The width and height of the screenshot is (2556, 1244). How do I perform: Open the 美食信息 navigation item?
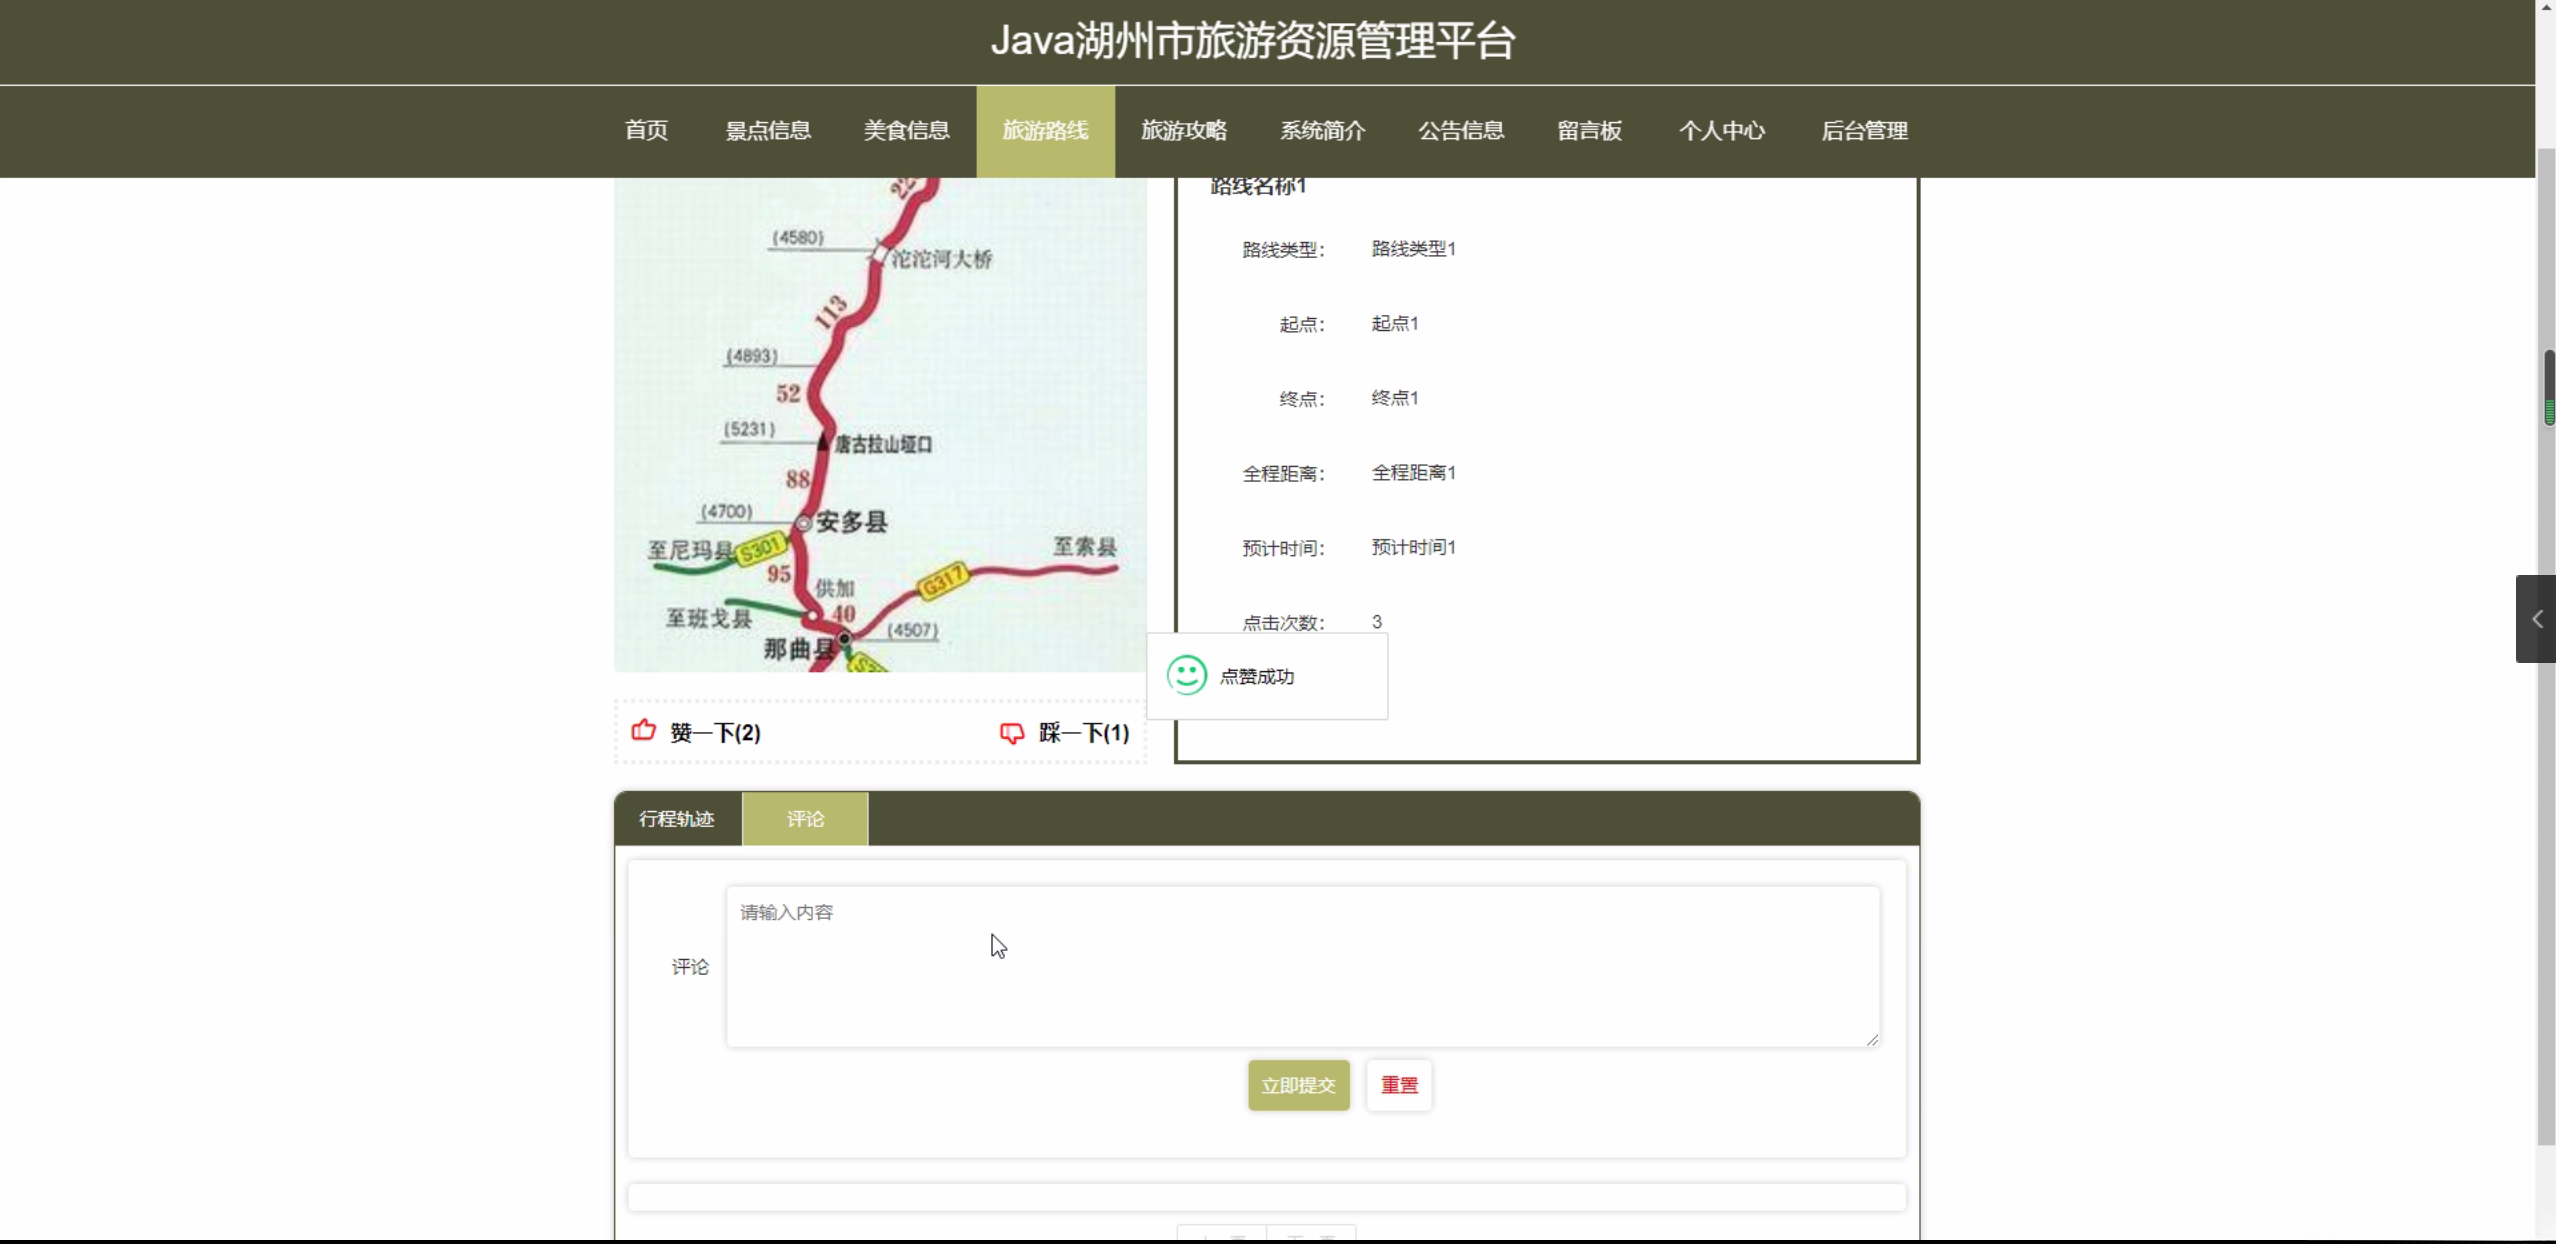click(x=906, y=131)
